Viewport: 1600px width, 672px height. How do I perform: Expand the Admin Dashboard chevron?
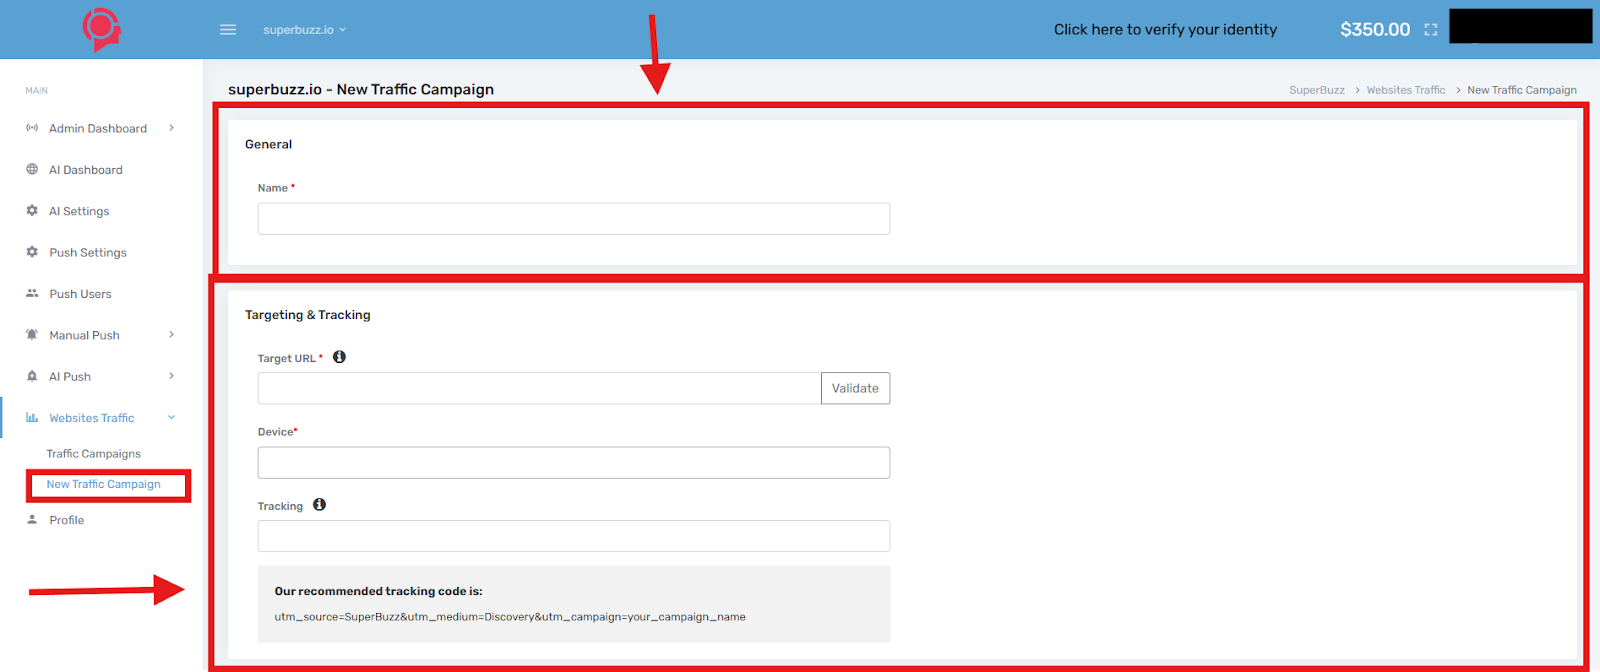tap(172, 128)
